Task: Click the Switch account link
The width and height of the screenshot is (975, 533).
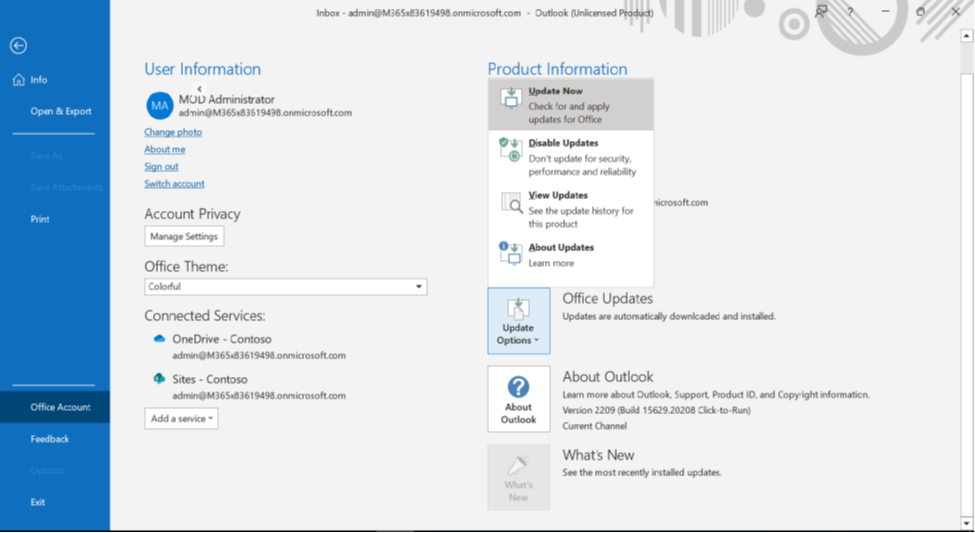Action: pyautogui.click(x=174, y=183)
